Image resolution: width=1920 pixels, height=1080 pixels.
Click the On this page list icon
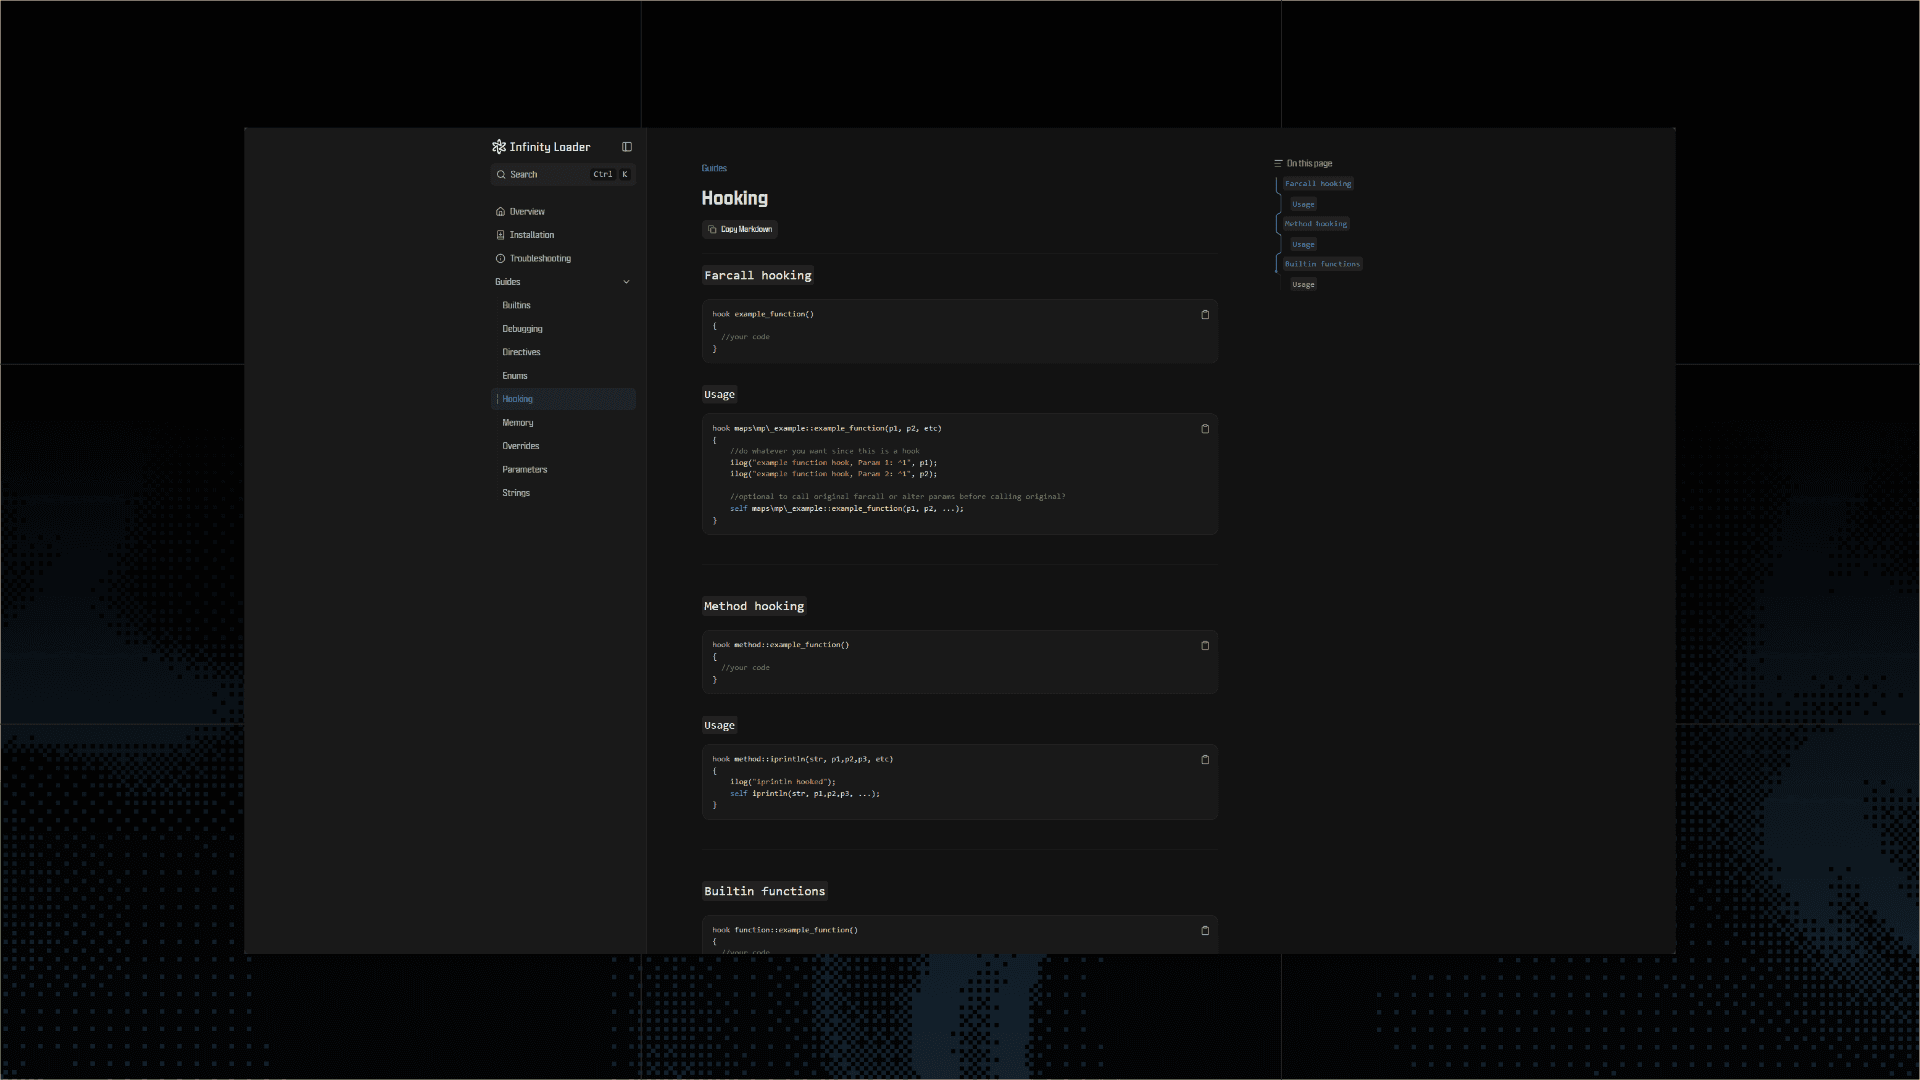coord(1278,164)
